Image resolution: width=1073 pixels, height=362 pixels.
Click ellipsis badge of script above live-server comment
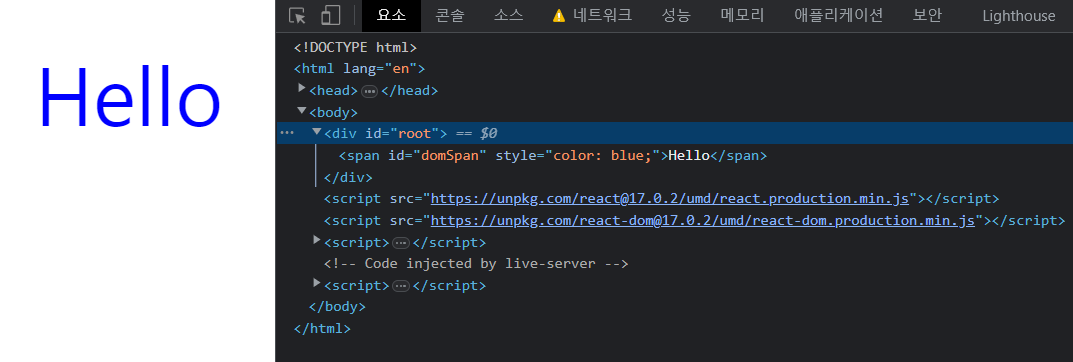click(401, 243)
